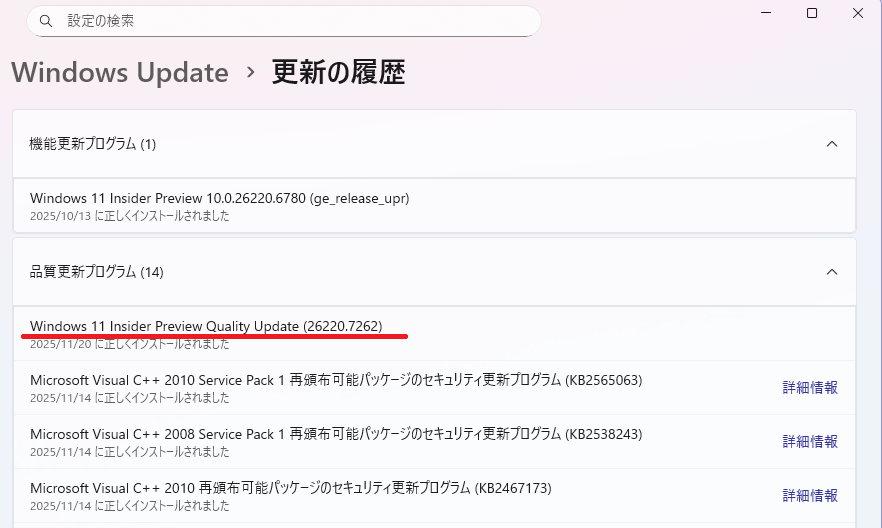Image resolution: width=882 pixels, height=528 pixels.
Task: Open 詳細情報 link for KB2565063
Action: coord(810,387)
